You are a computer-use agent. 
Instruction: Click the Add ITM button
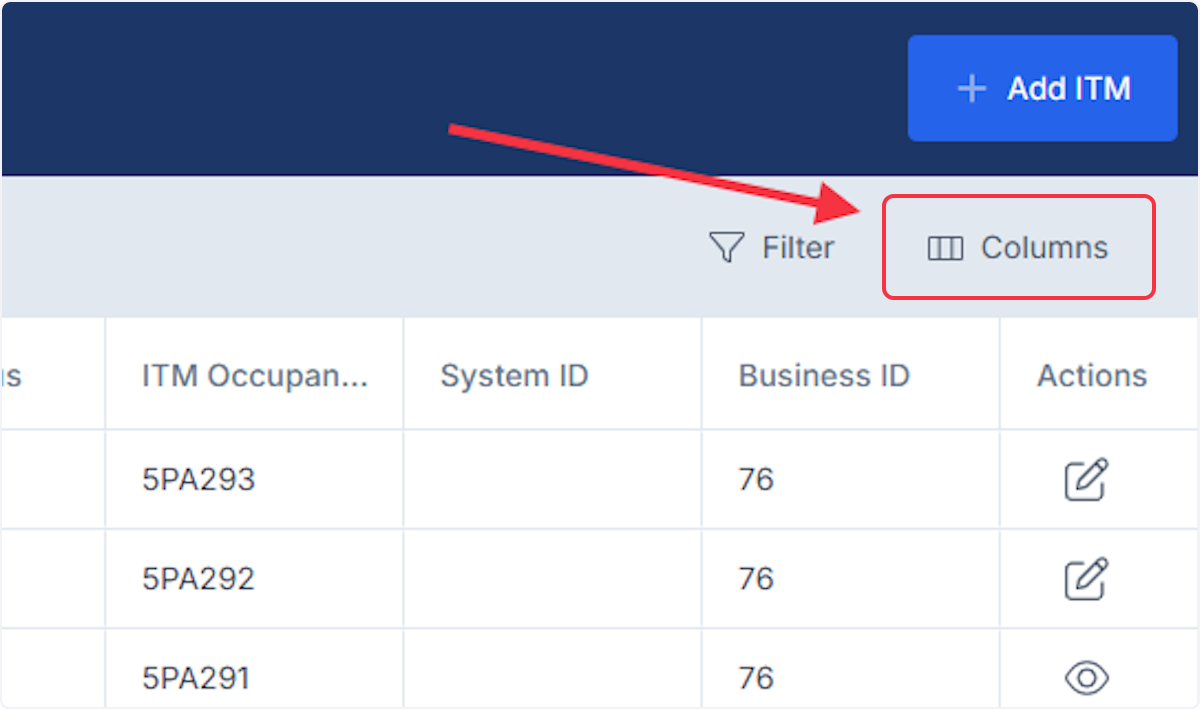coord(1042,89)
